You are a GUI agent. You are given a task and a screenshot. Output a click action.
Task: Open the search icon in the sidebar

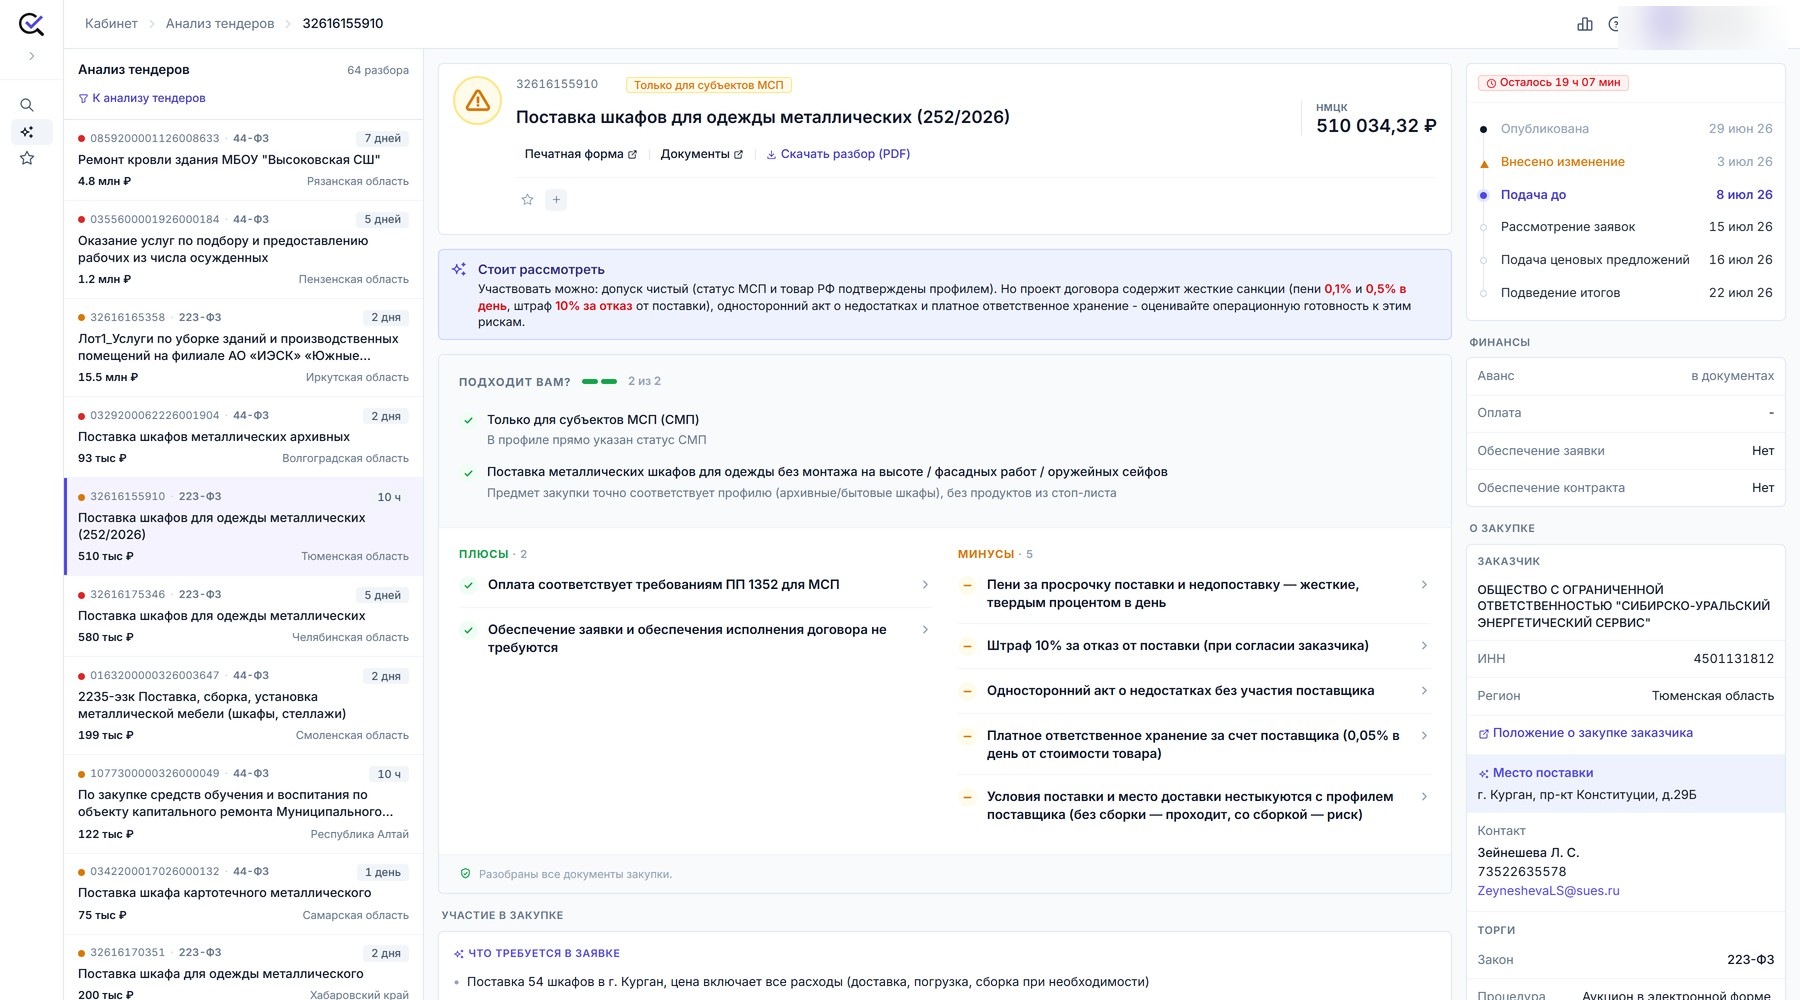click(27, 105)
